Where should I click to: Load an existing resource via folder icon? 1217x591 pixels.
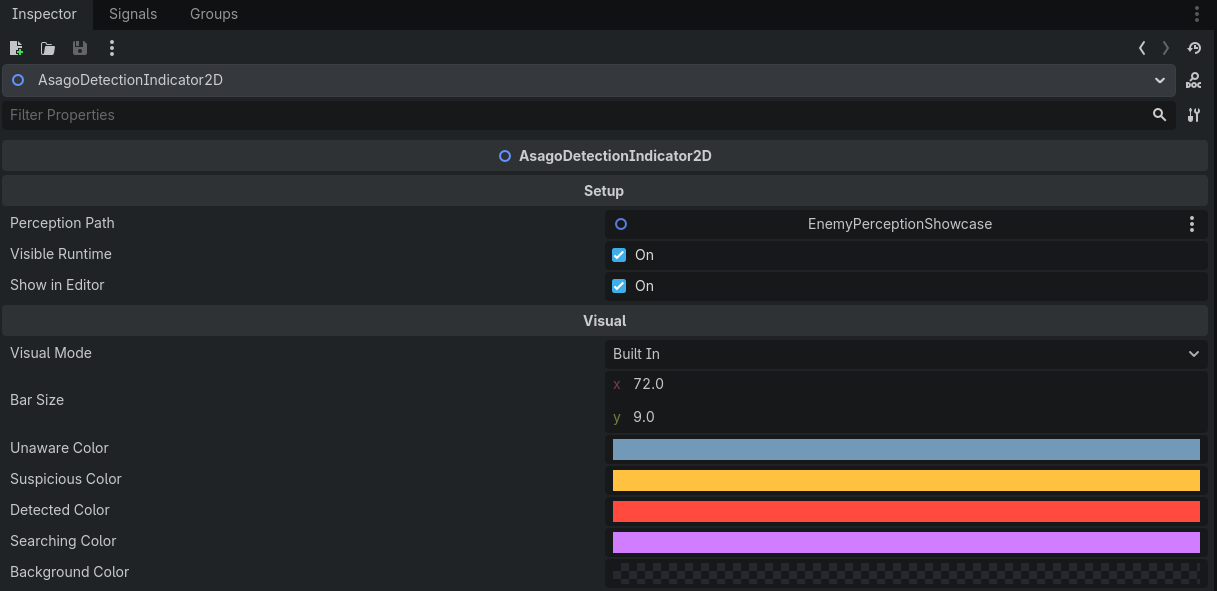click(48, 48)
